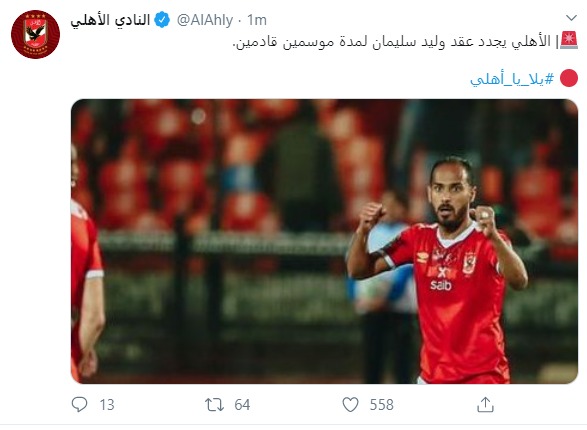This screenshot has width=587, height=430.
Task: Click the 64 retweets count
Action: tap(242, 405)
